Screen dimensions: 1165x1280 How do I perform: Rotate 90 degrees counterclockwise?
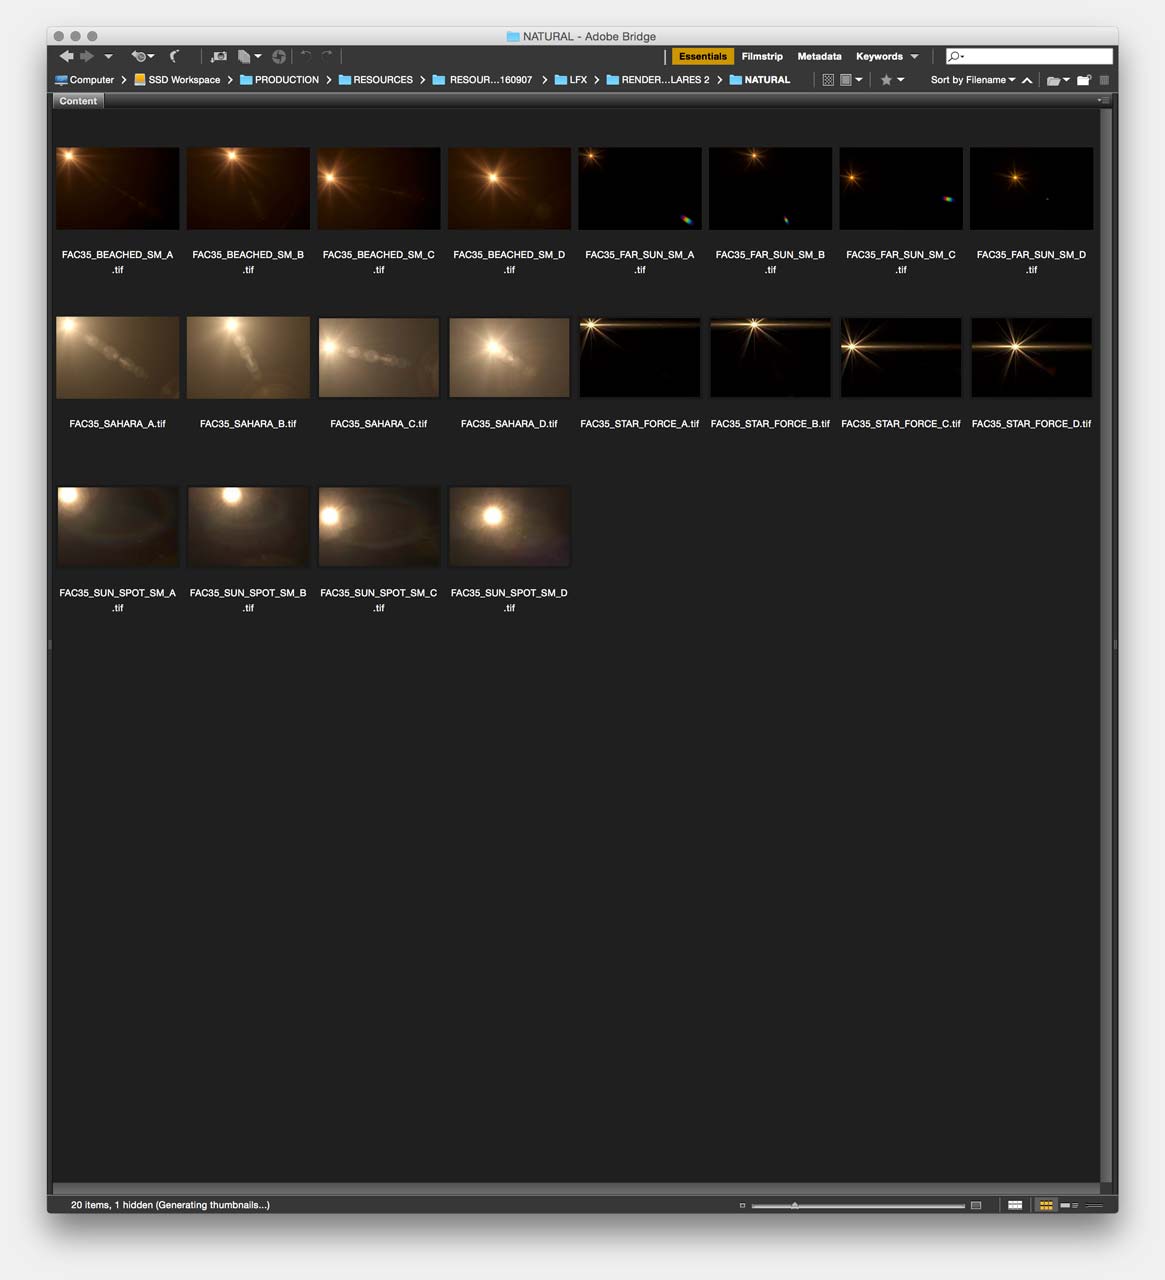306,56
